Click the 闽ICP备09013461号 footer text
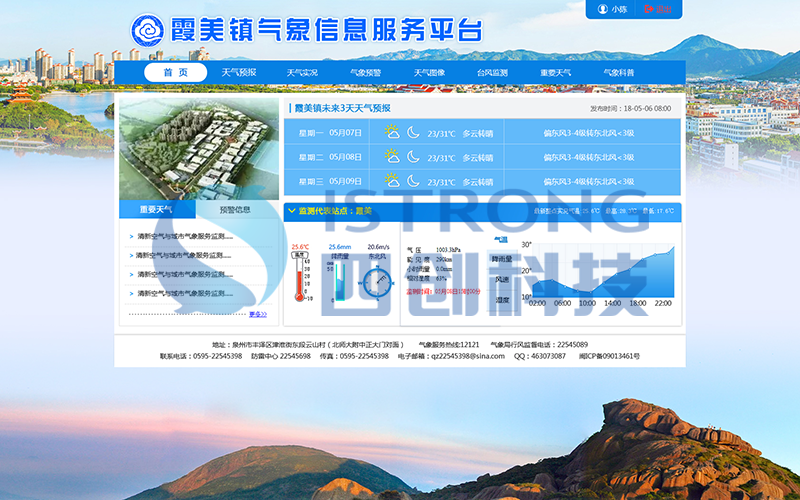 click(609, 356)
